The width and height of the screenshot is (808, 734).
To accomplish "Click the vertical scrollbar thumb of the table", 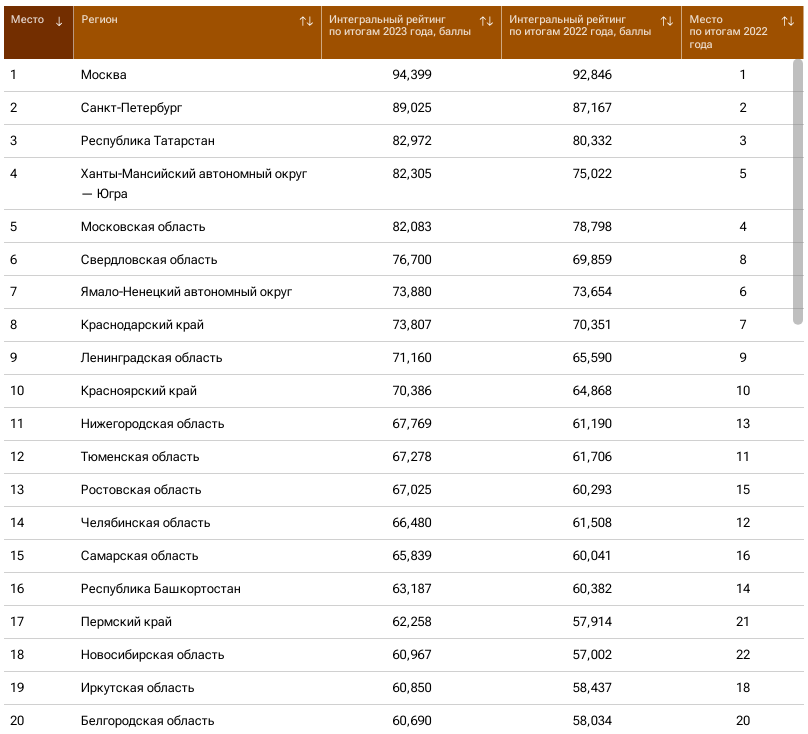I will coord(797,190).
